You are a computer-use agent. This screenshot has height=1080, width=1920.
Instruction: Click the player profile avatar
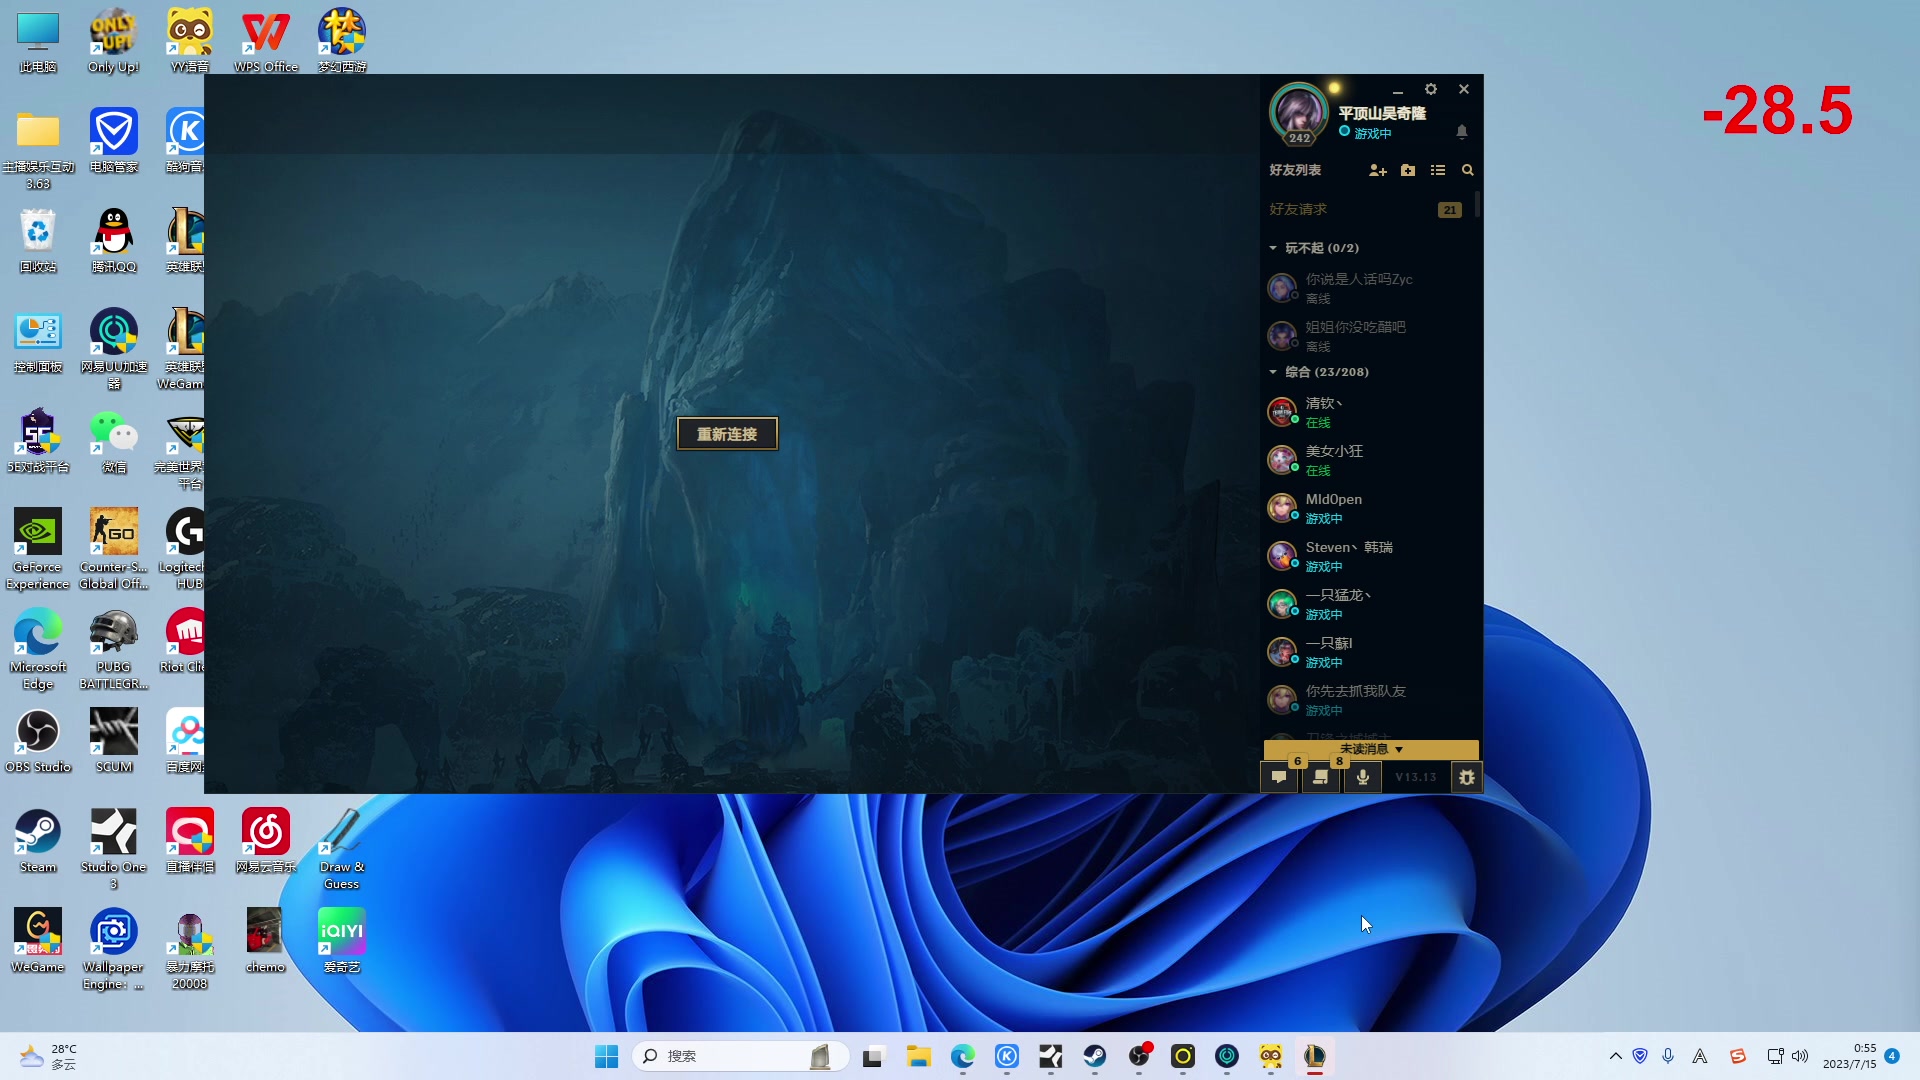coord(1298,113)
